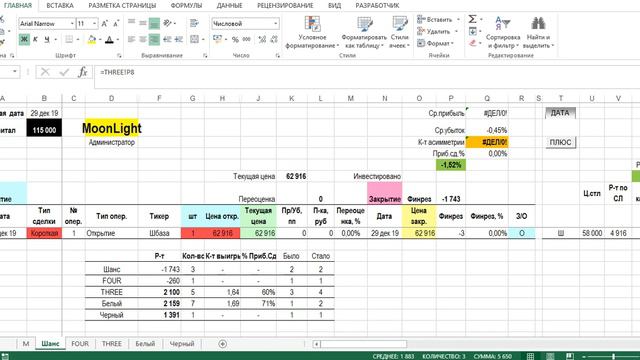Click the insert function fx icon

click(82, 72)
